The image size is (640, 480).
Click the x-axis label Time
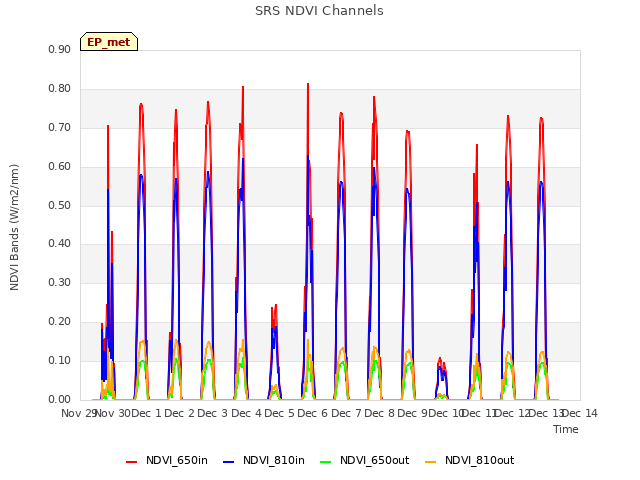tap(566, 429)
